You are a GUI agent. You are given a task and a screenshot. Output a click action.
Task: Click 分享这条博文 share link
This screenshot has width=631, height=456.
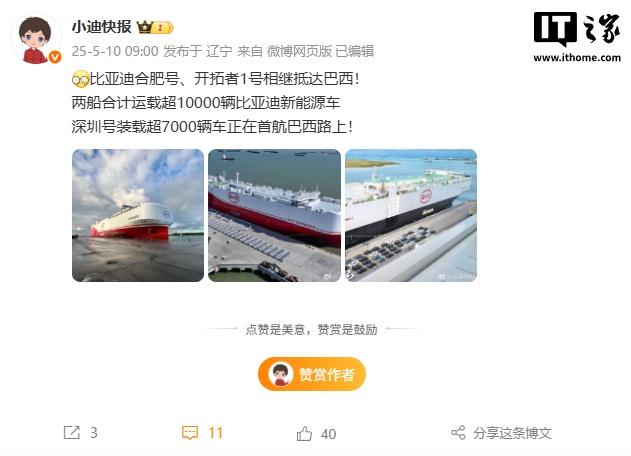click(x=512, y=433)
